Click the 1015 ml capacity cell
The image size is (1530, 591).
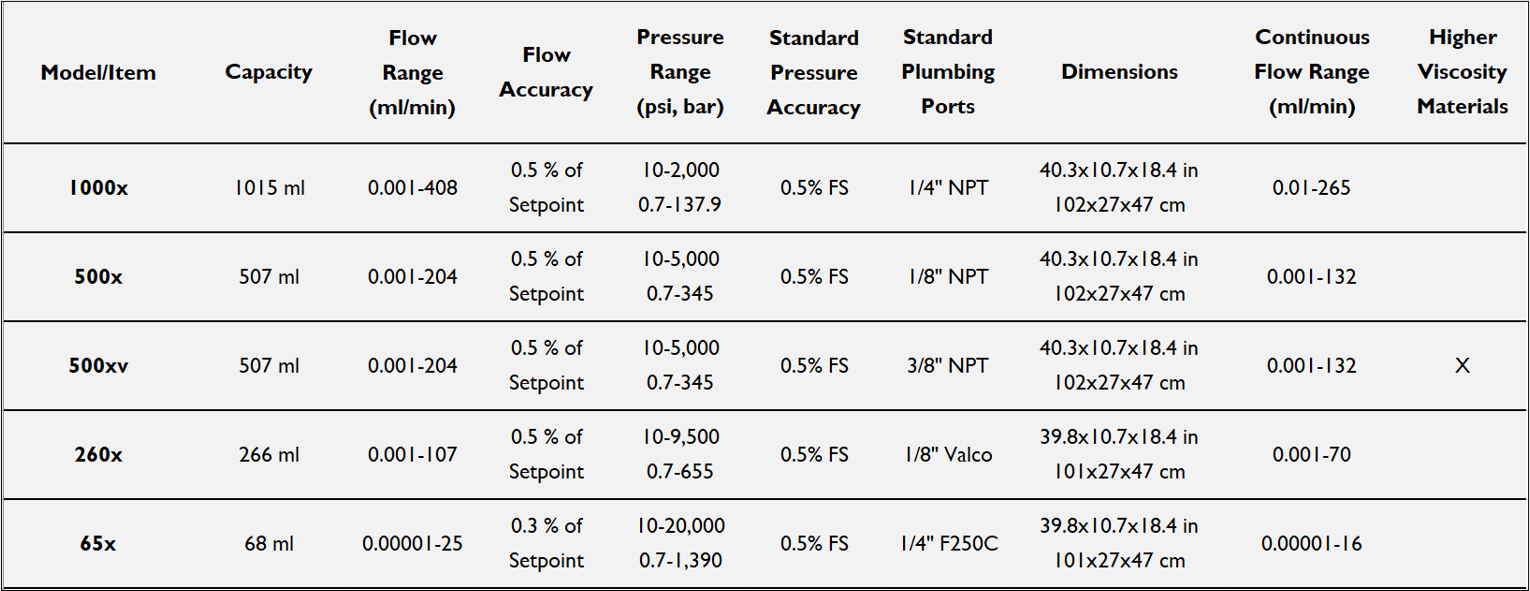tap(269, 188)
